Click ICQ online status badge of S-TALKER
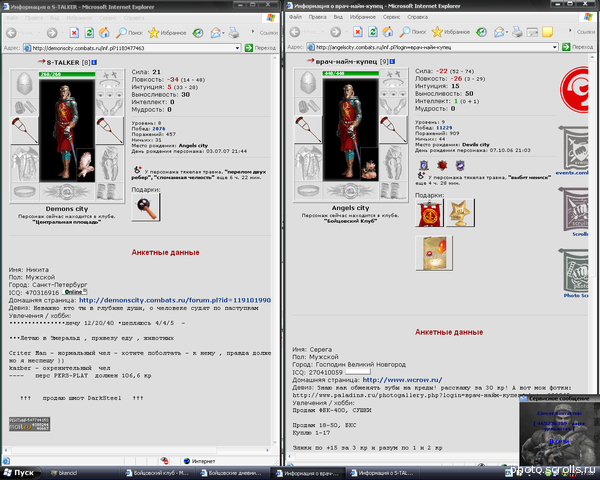 (75, 292)
